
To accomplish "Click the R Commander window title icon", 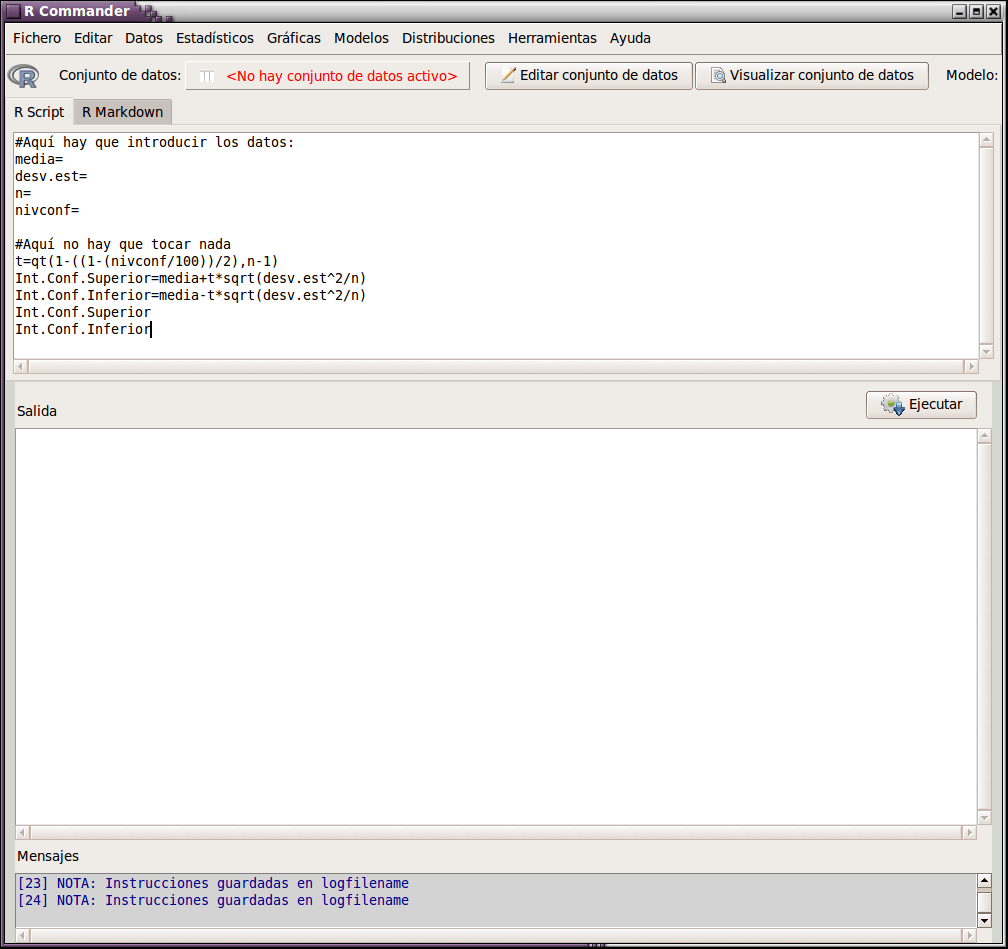I will tap(13, 11).
